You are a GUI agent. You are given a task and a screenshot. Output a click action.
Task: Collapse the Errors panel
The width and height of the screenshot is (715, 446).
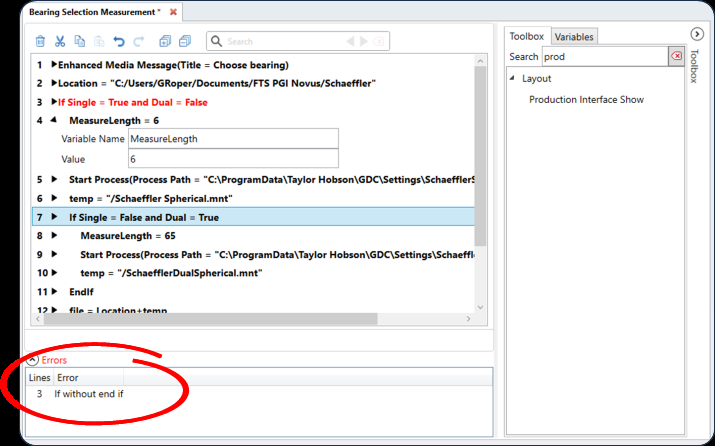[x=32, y=359]
